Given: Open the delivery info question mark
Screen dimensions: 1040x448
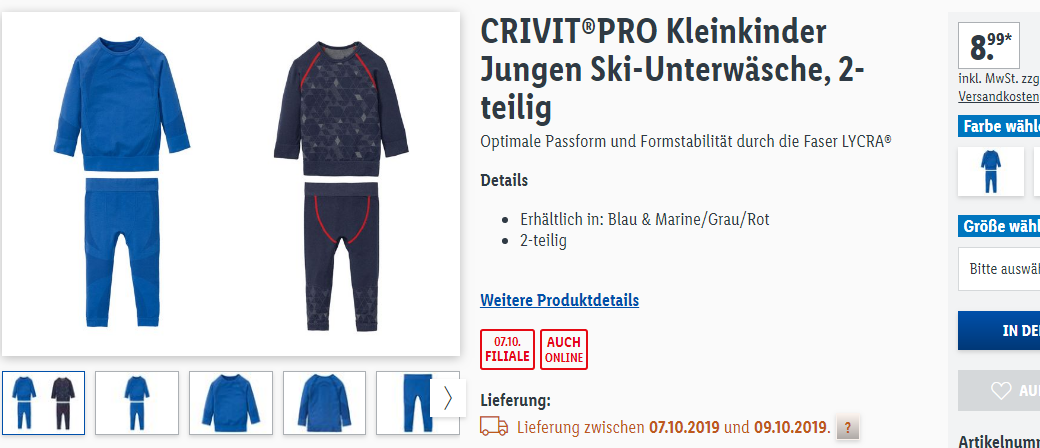Looking at the screenshot, I should coord(848,427).
